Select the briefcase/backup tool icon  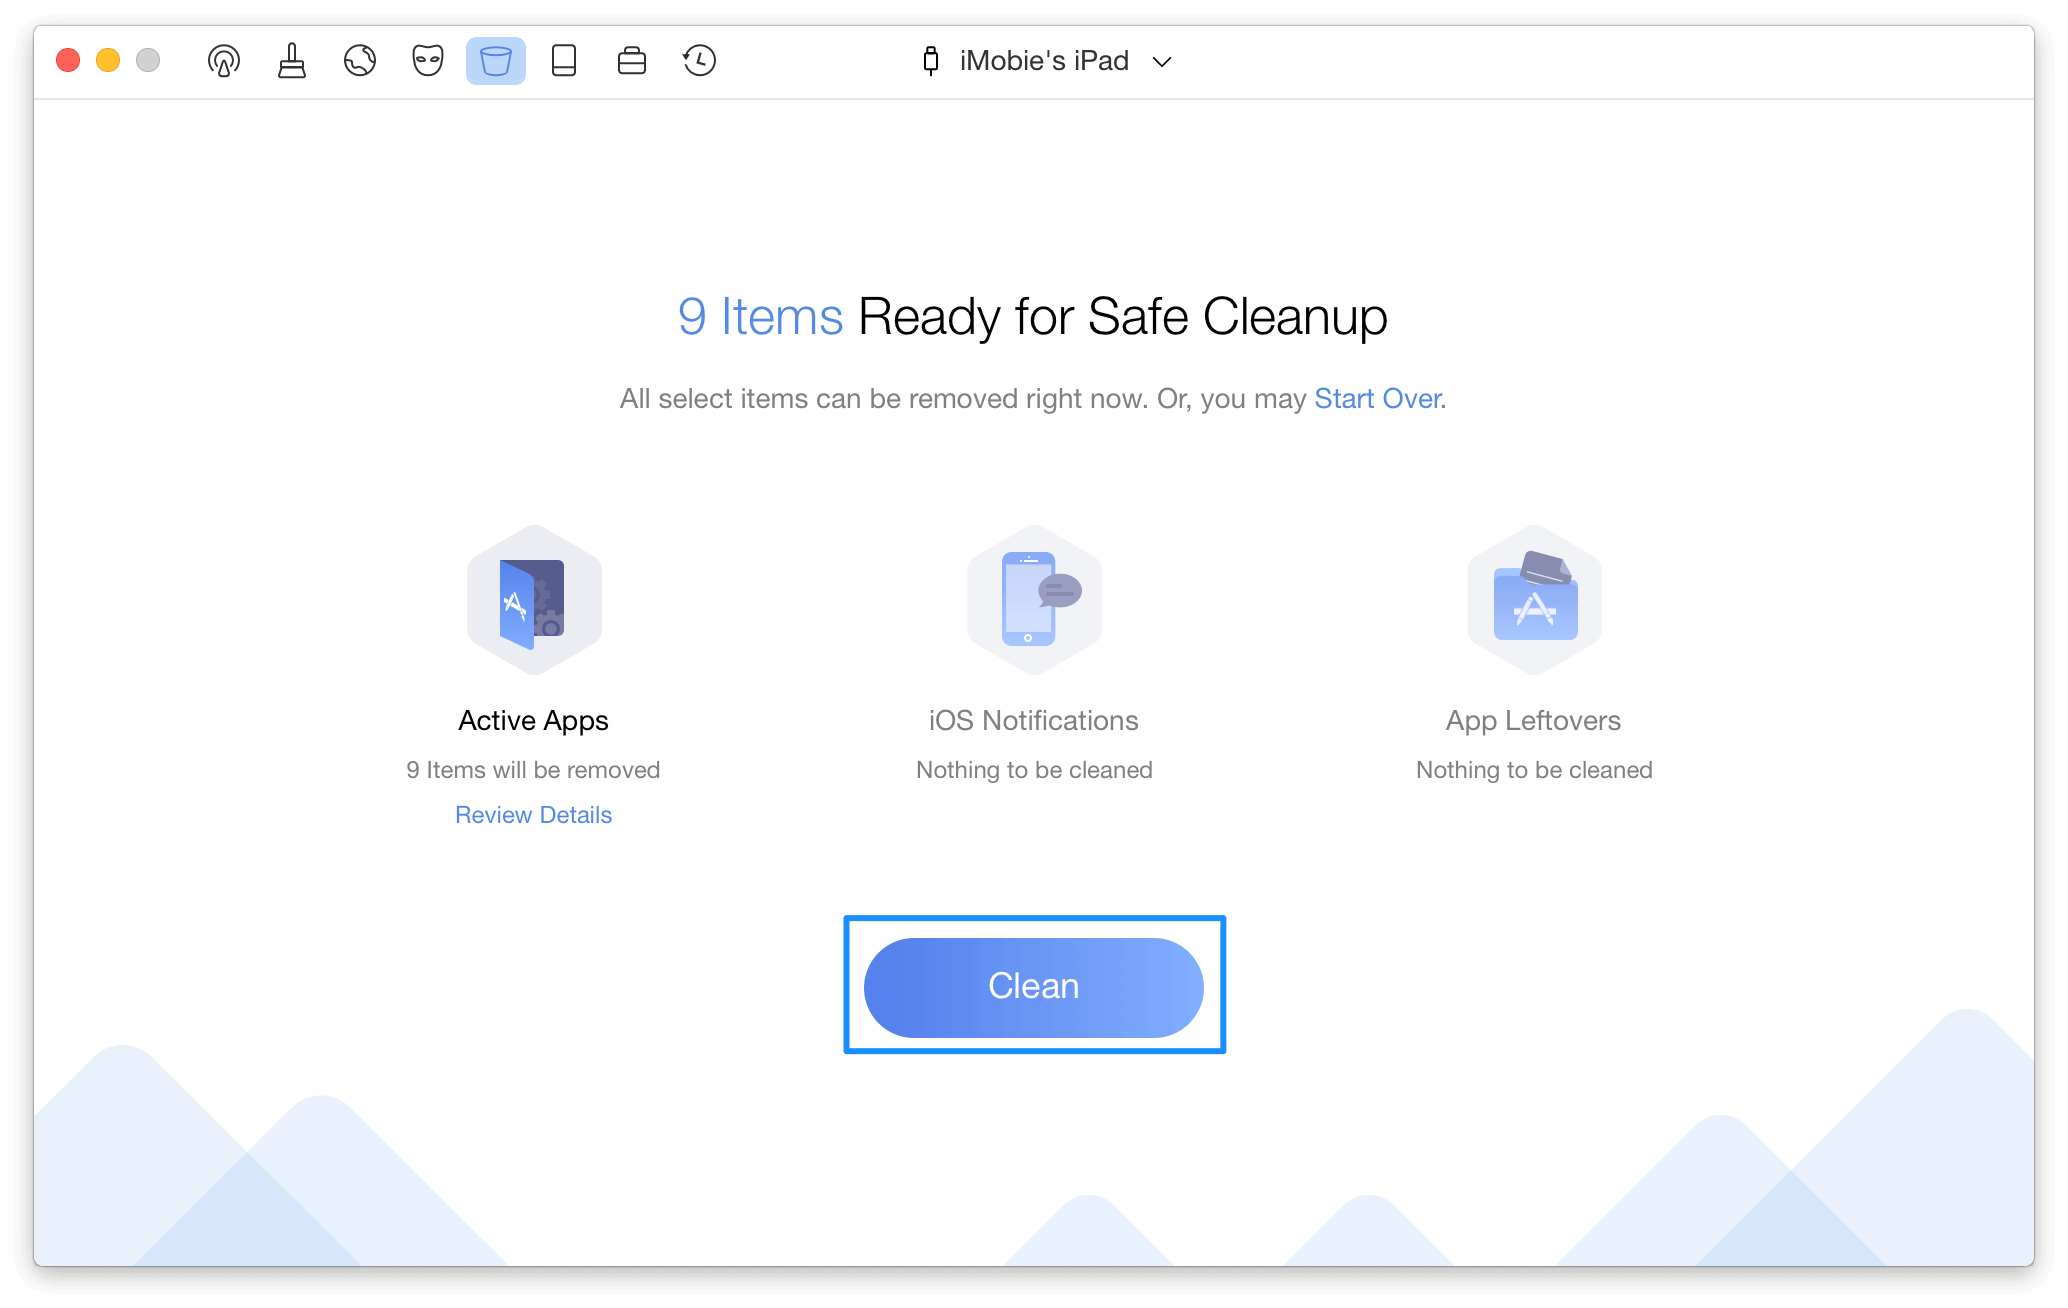(630, 60)
